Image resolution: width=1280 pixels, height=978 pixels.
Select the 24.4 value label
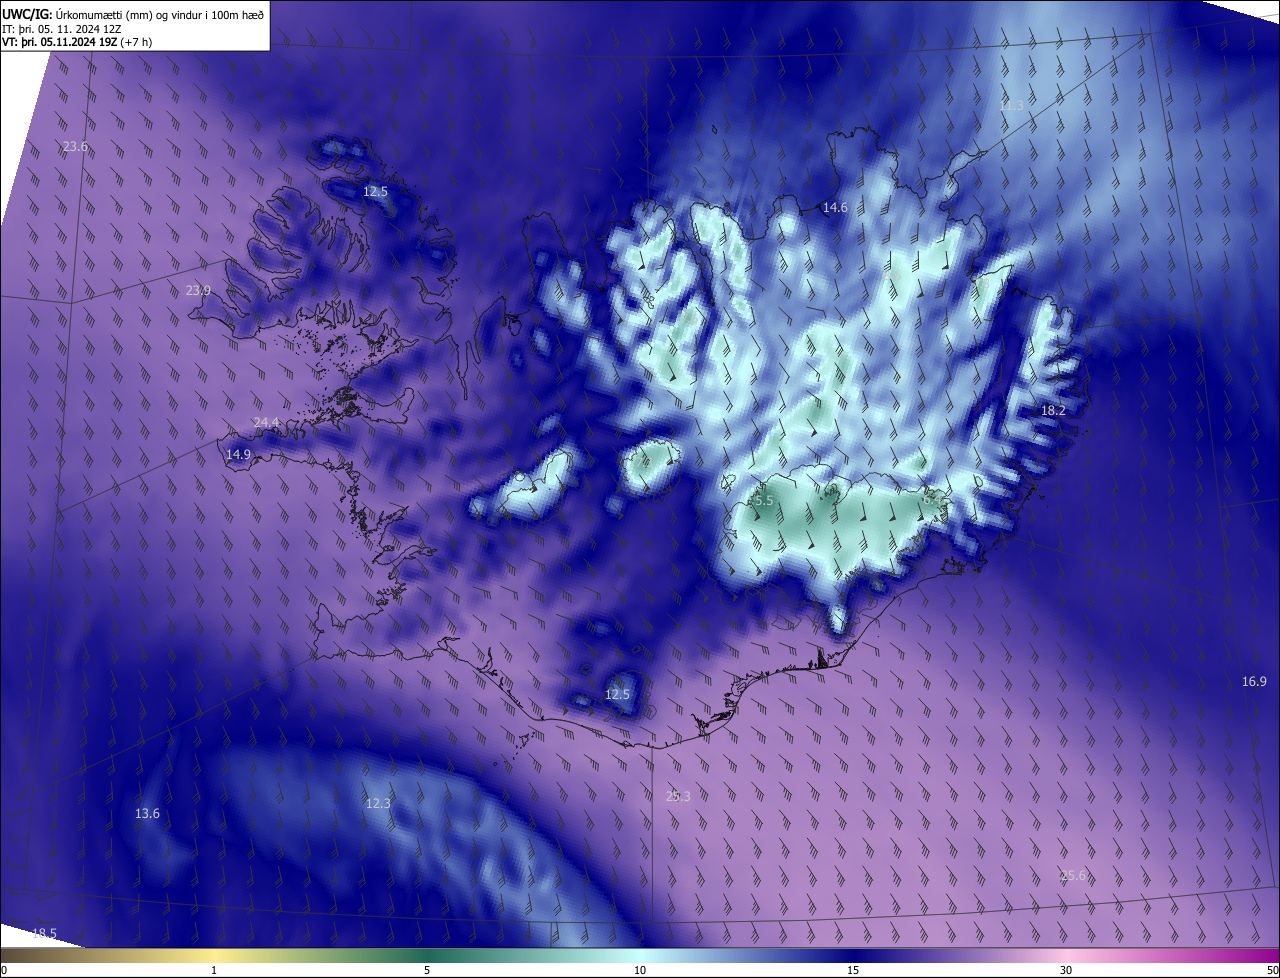point(266,423)
